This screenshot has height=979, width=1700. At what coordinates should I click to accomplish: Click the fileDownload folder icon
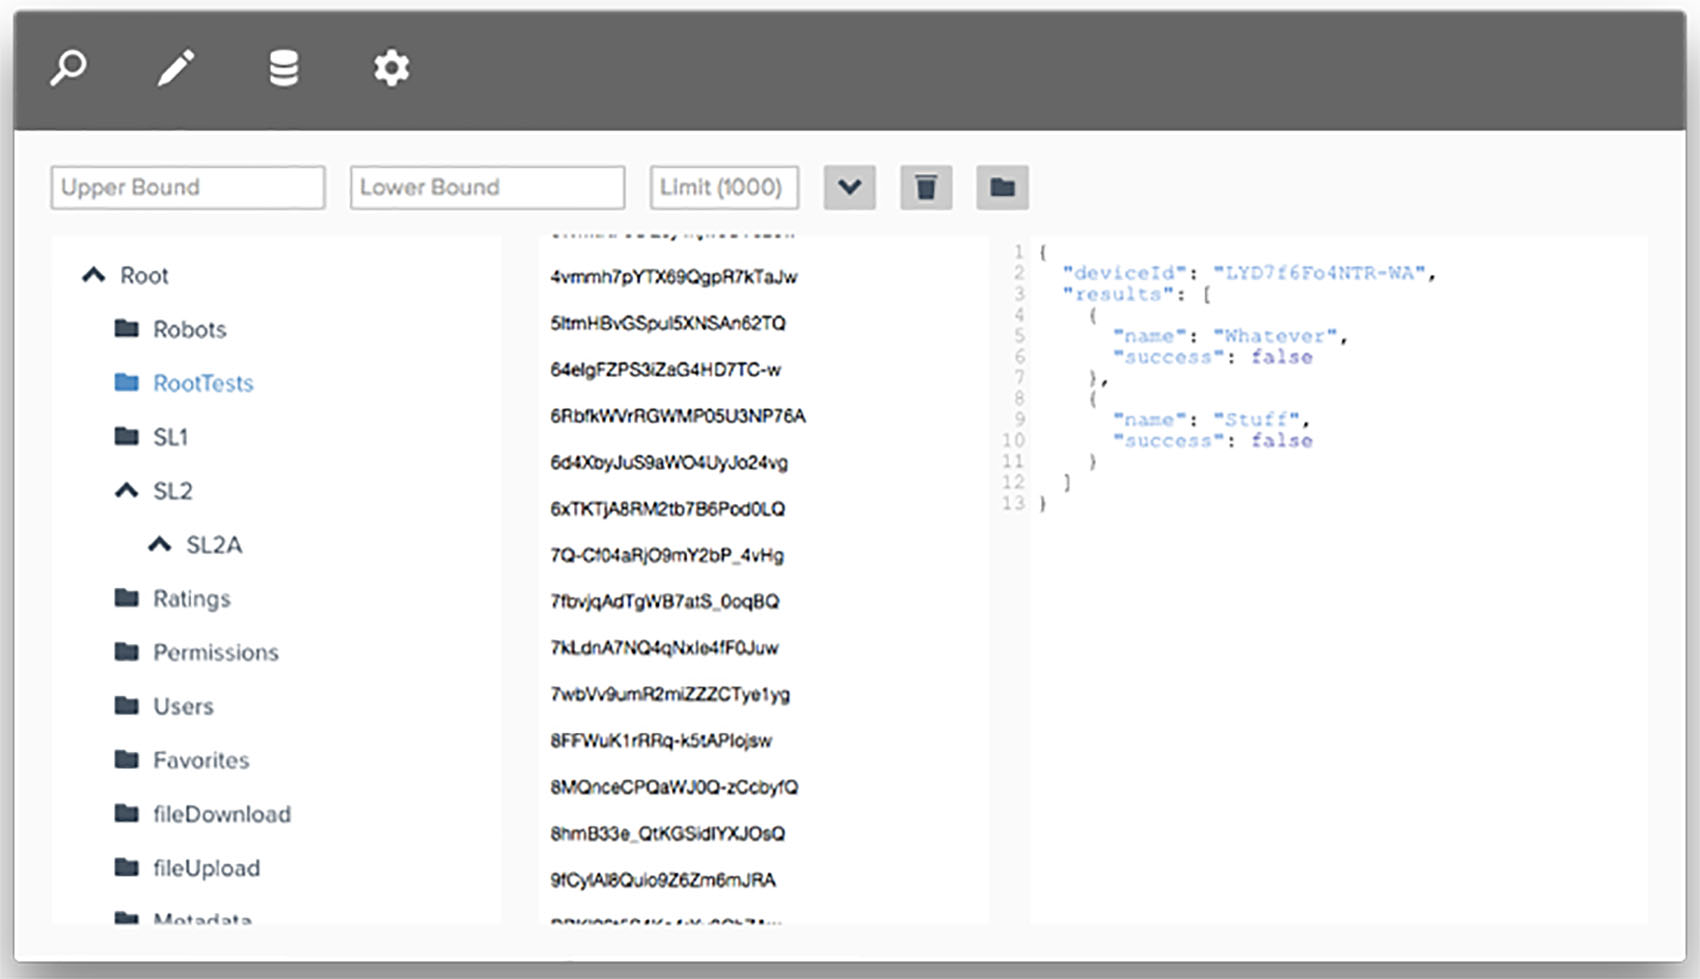(x=126, y=814)
